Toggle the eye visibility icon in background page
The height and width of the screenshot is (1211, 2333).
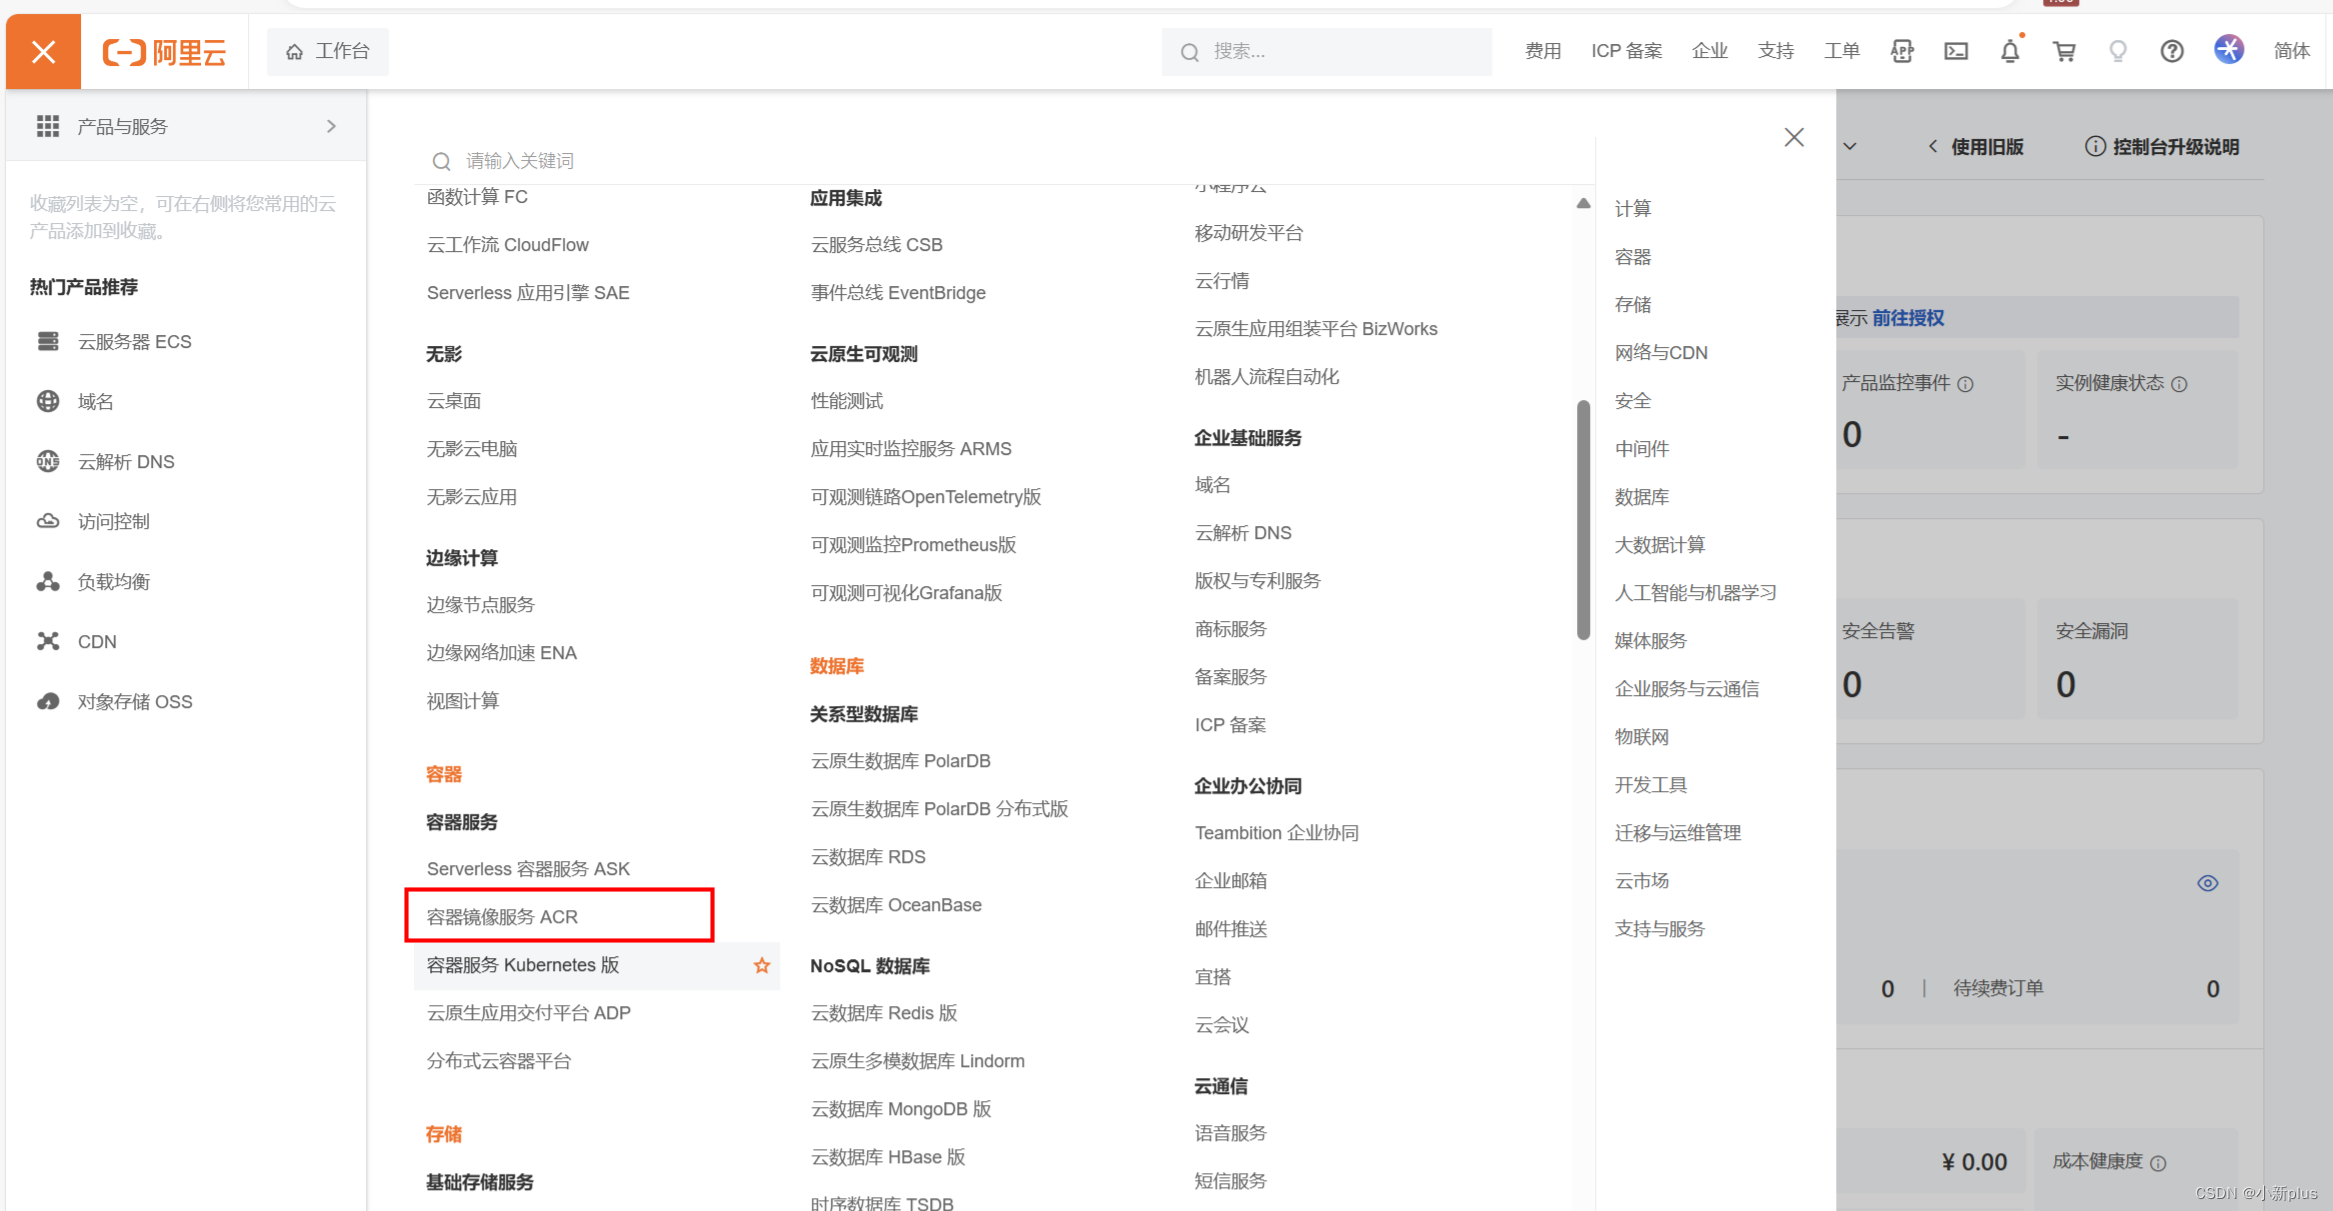pos(2208,883)
